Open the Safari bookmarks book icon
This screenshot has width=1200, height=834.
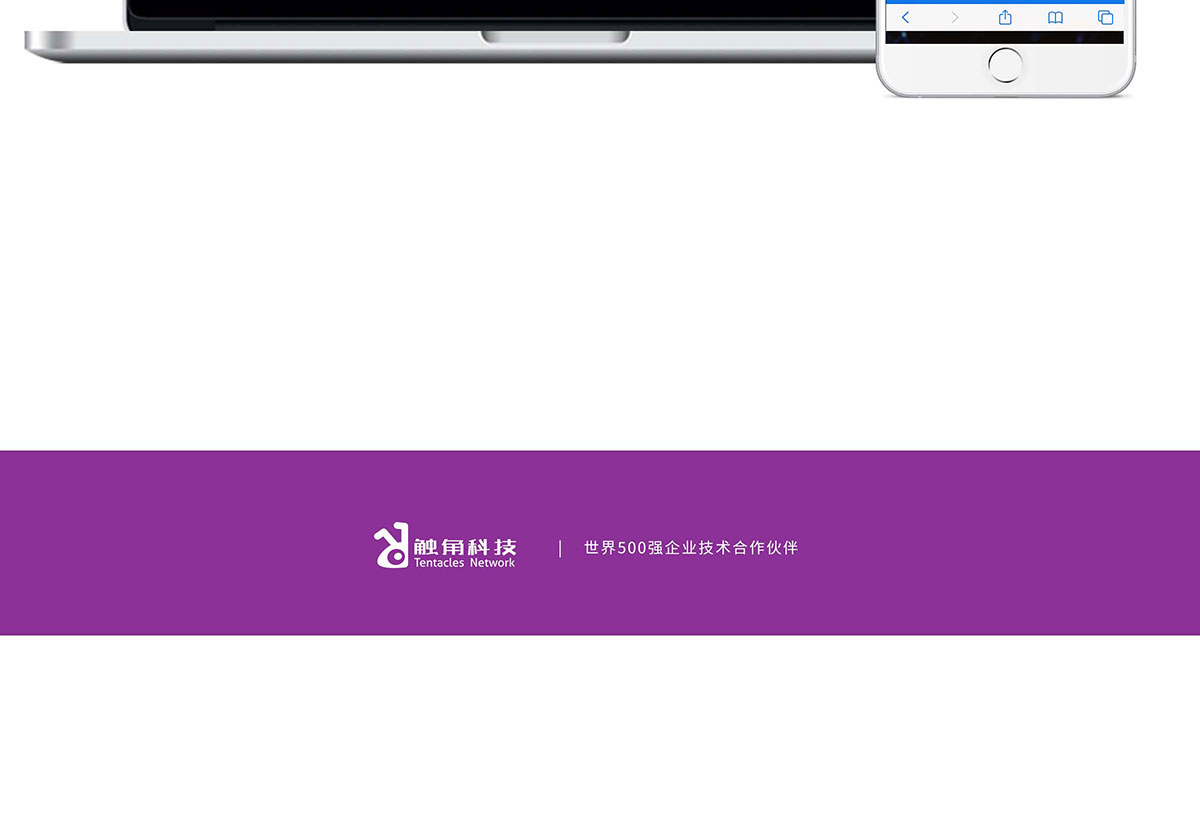click(x=1055, y=18)
